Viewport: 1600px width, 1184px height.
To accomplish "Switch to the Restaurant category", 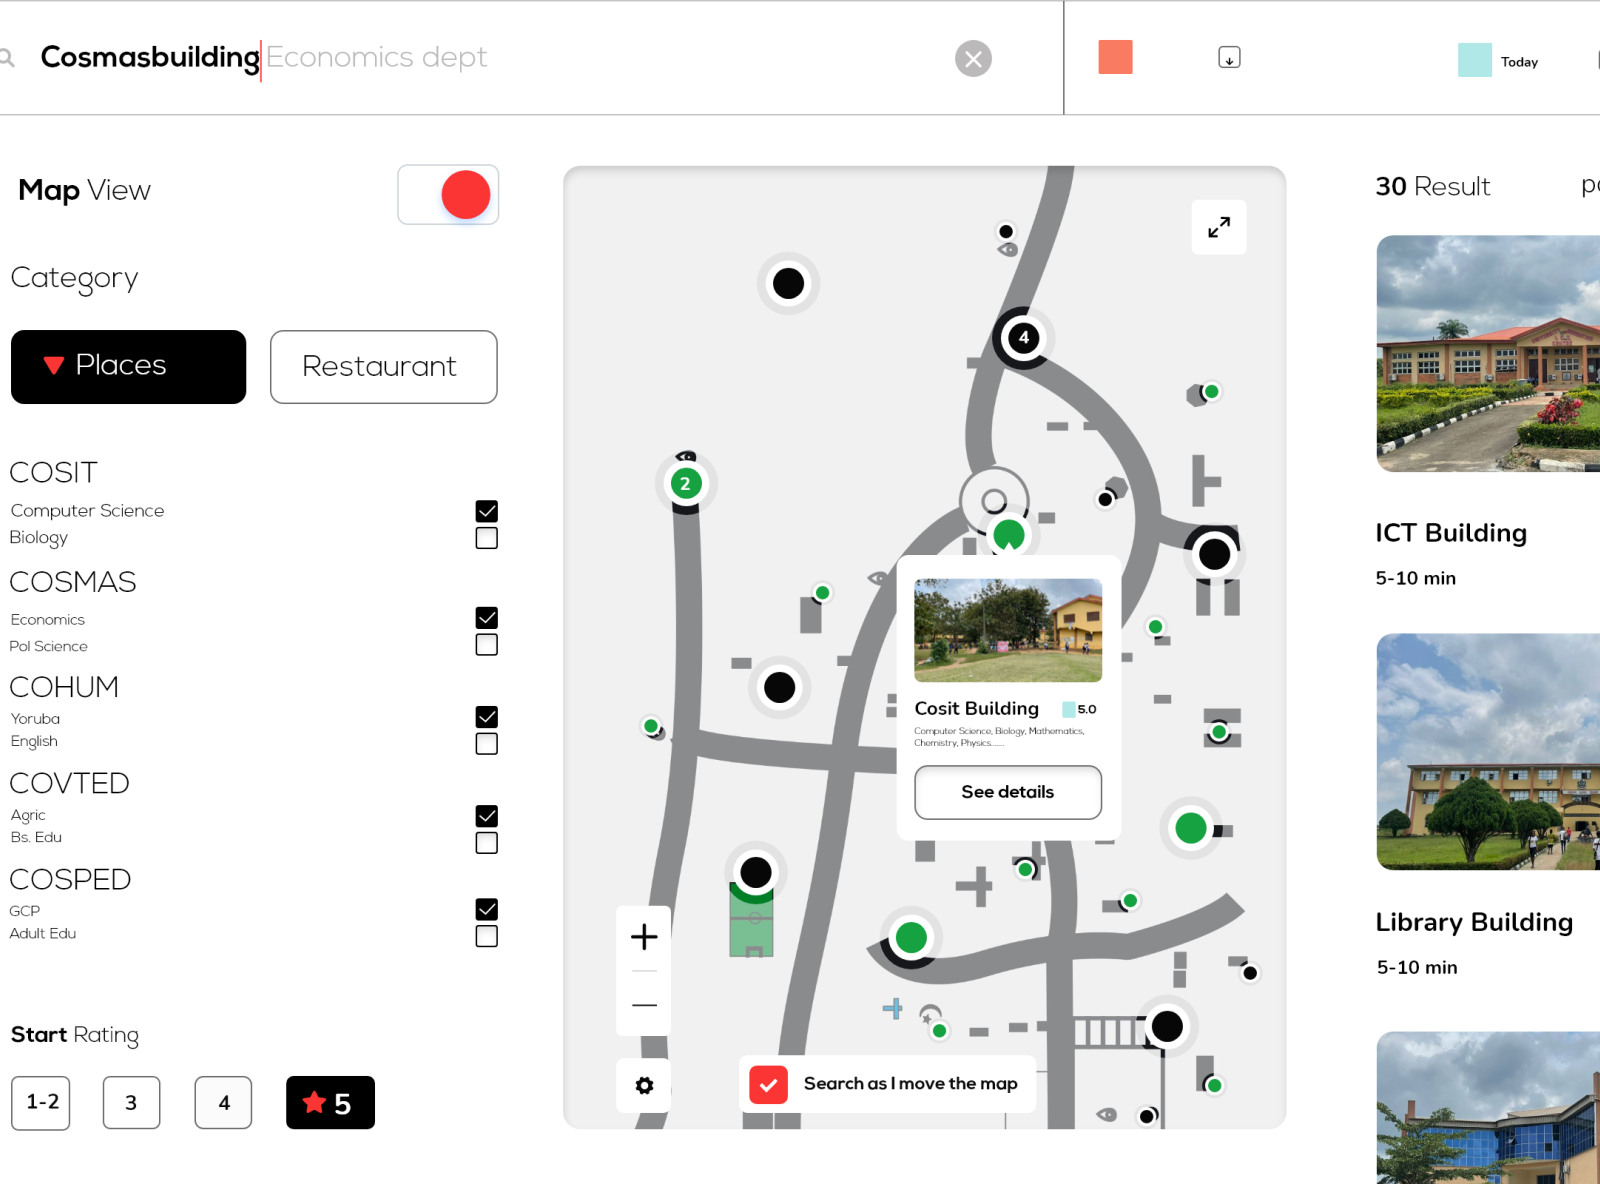I will (383, 367).
